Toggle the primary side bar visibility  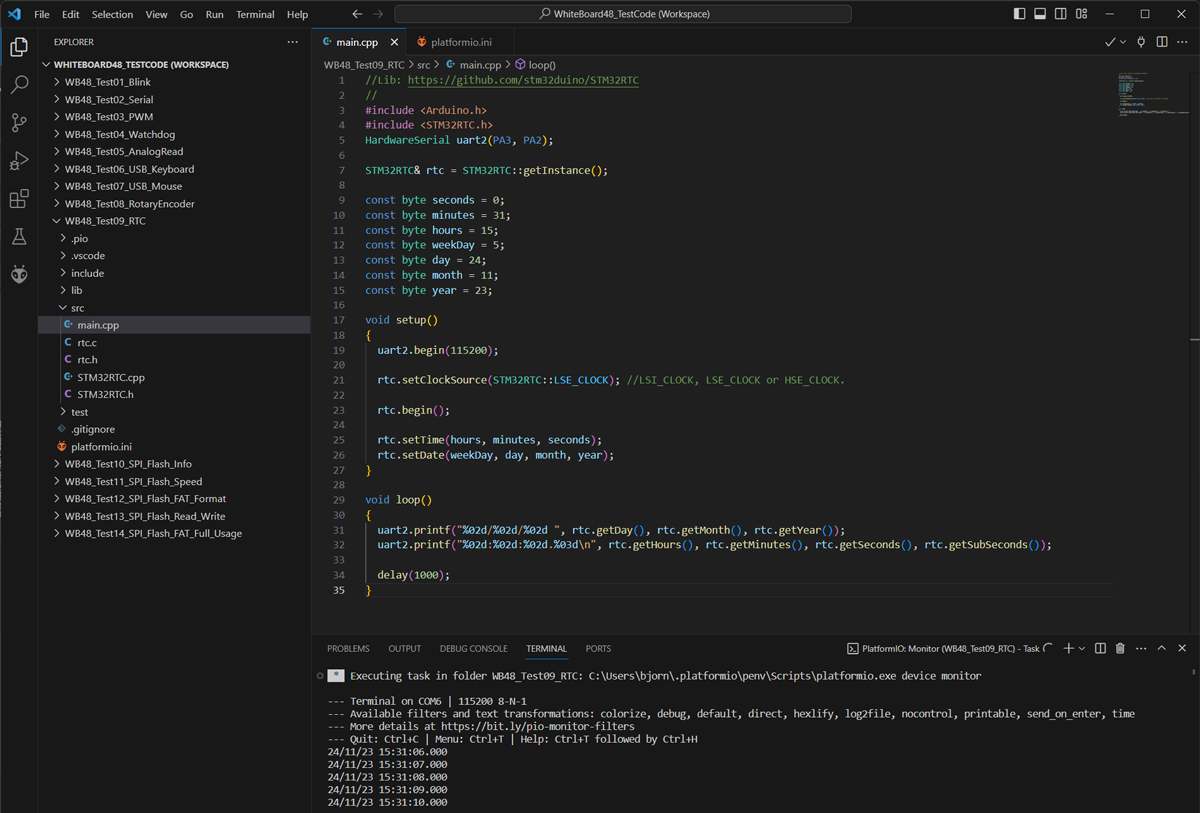[x=1019, y=14]
